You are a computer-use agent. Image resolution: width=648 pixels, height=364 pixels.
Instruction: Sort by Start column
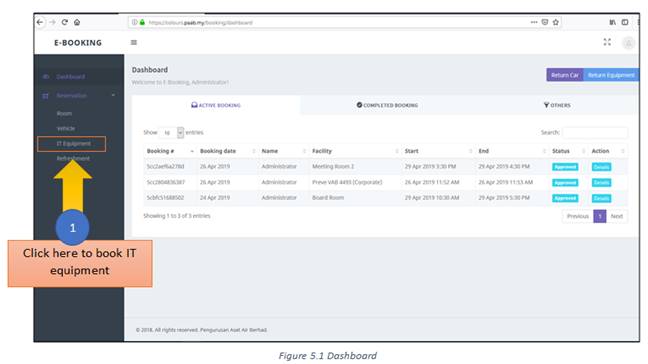click(438, 151)
